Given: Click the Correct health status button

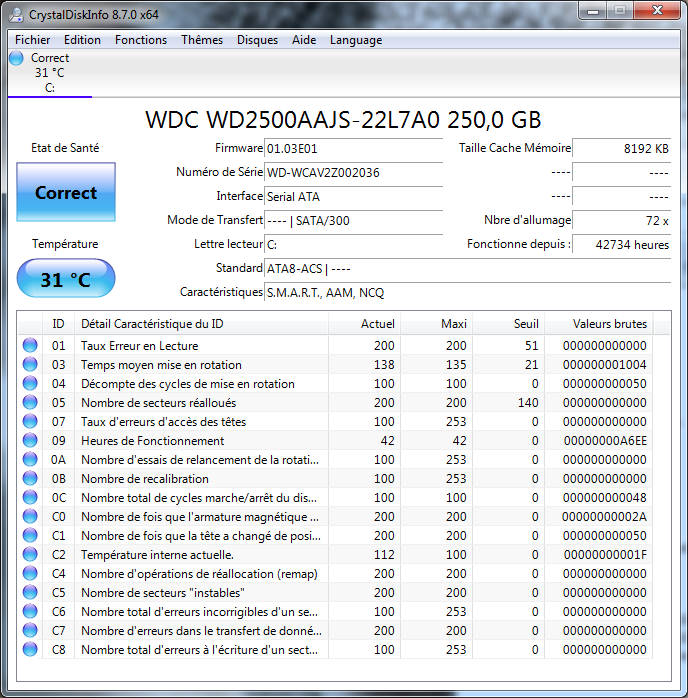Looking at the screenshot, I should (66, 193).
